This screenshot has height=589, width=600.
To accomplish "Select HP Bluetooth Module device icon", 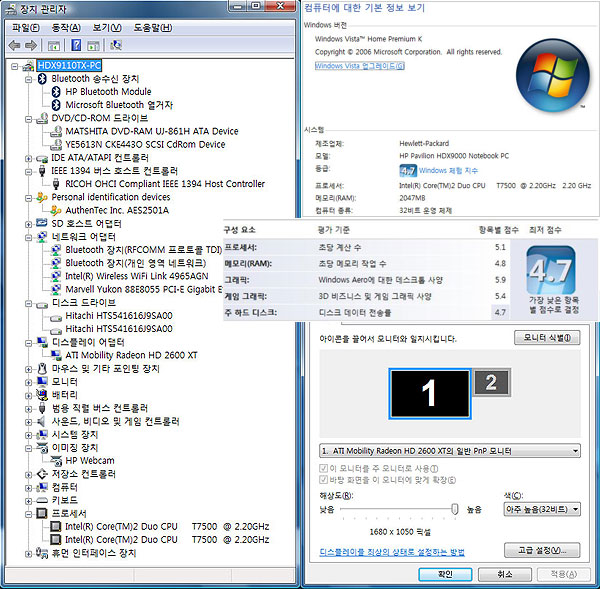I will point(56,92).
